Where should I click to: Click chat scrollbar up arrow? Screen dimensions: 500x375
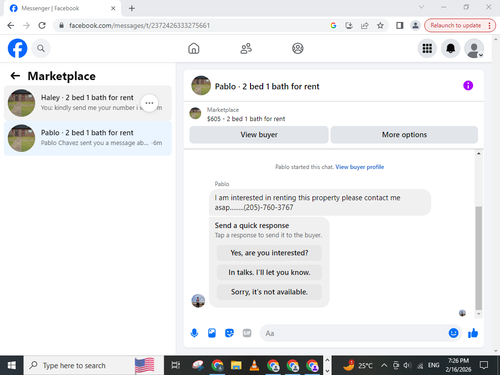point(479,154)
